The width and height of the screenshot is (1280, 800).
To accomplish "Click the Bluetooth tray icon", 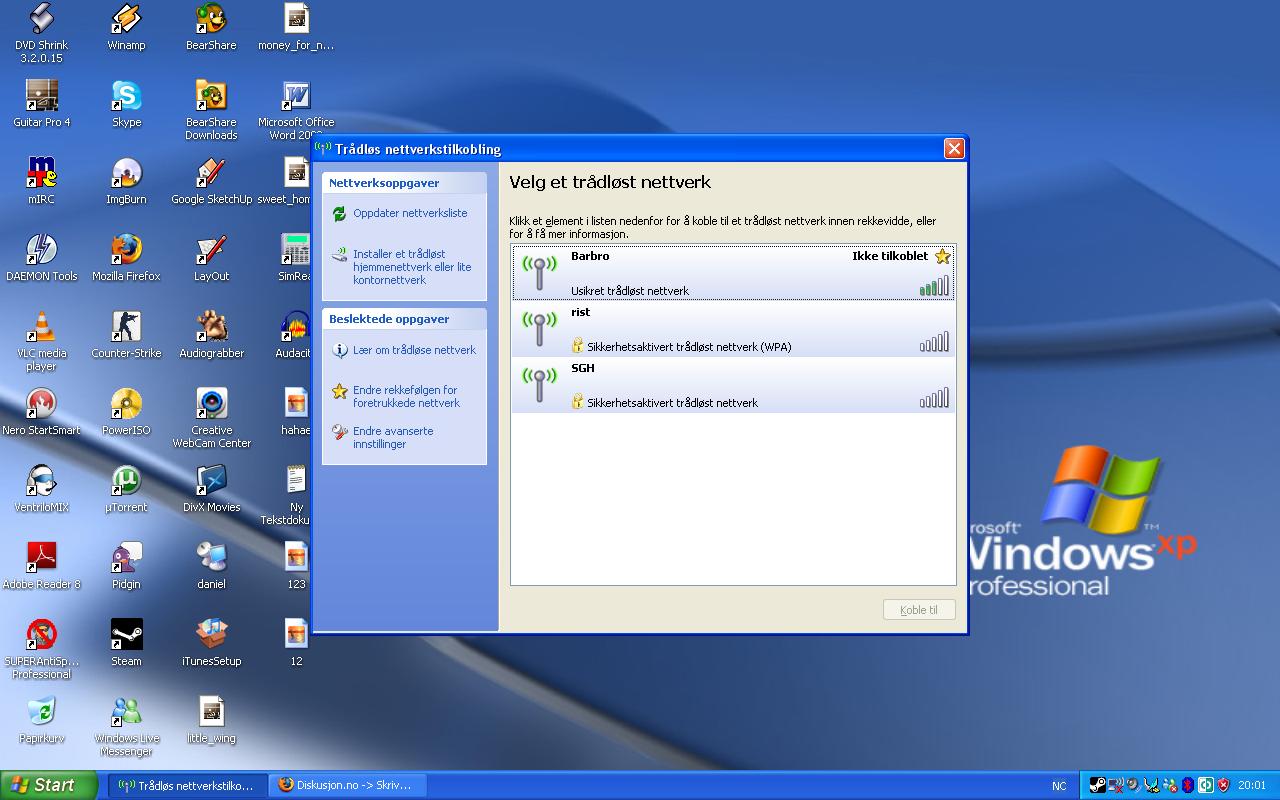I will [1188, 785].
